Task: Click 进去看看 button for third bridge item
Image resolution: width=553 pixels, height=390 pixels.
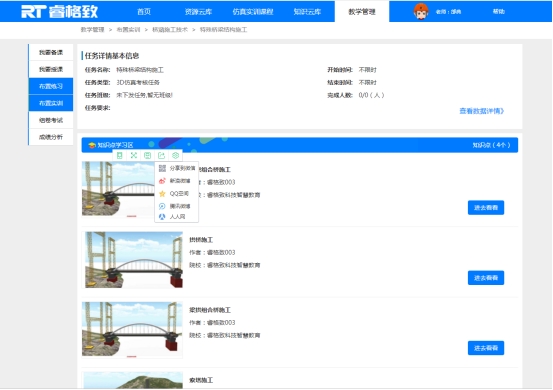Action: coord(486,348)
